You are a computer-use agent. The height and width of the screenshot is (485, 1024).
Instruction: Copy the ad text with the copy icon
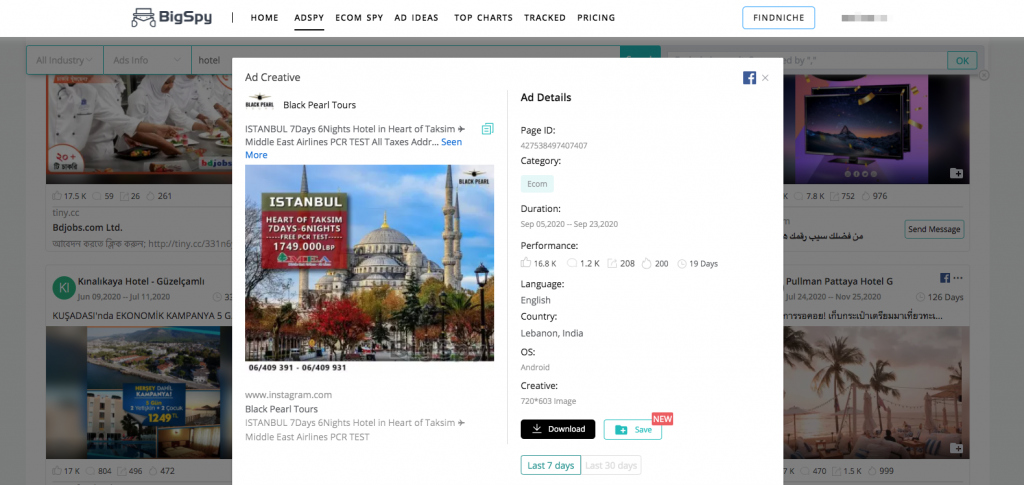click(487, 129)
